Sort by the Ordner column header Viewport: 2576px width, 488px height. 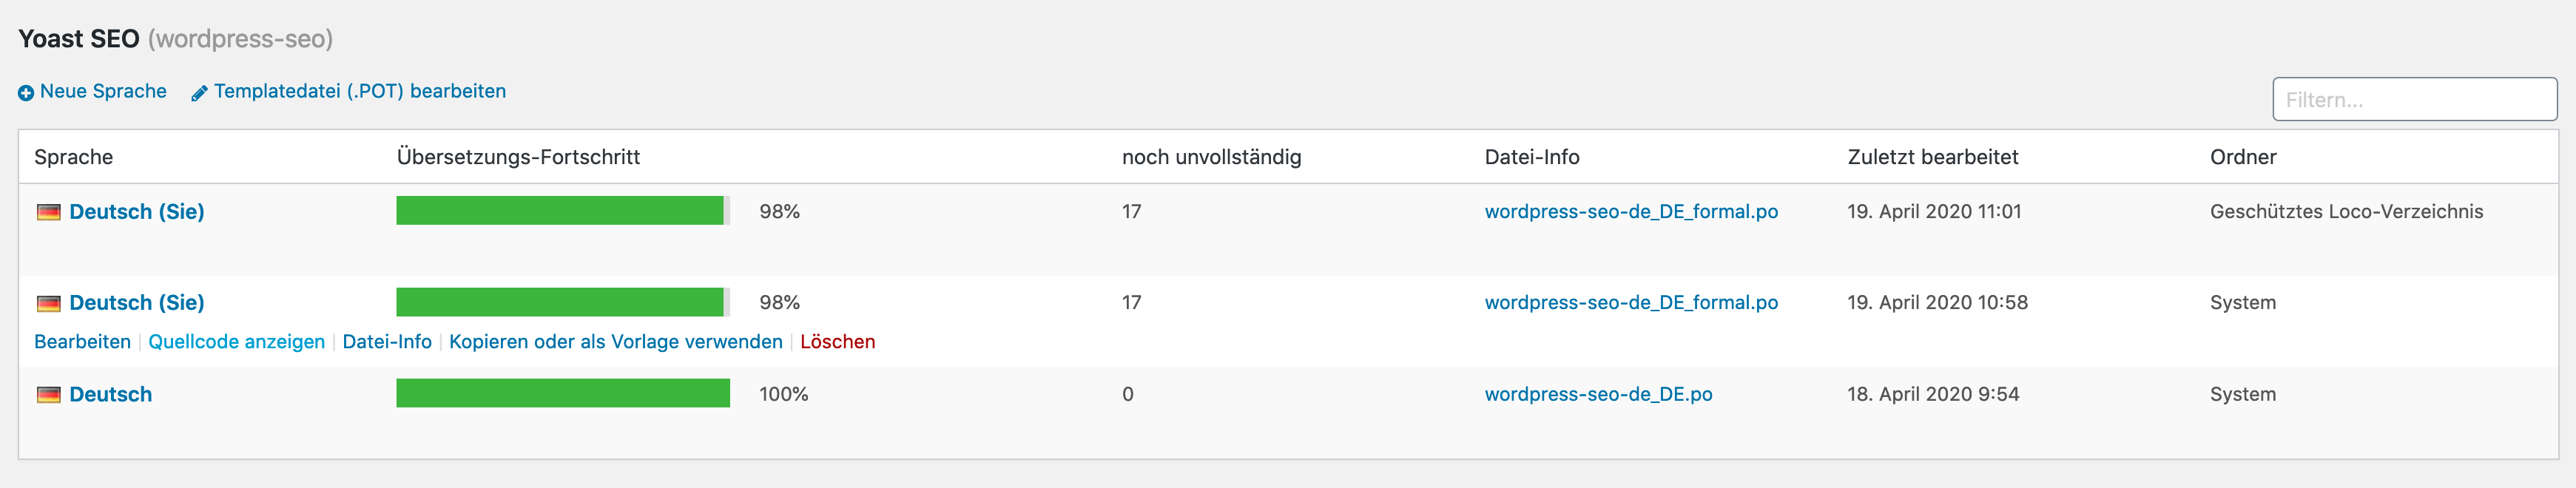click(x=2243, y=157)
